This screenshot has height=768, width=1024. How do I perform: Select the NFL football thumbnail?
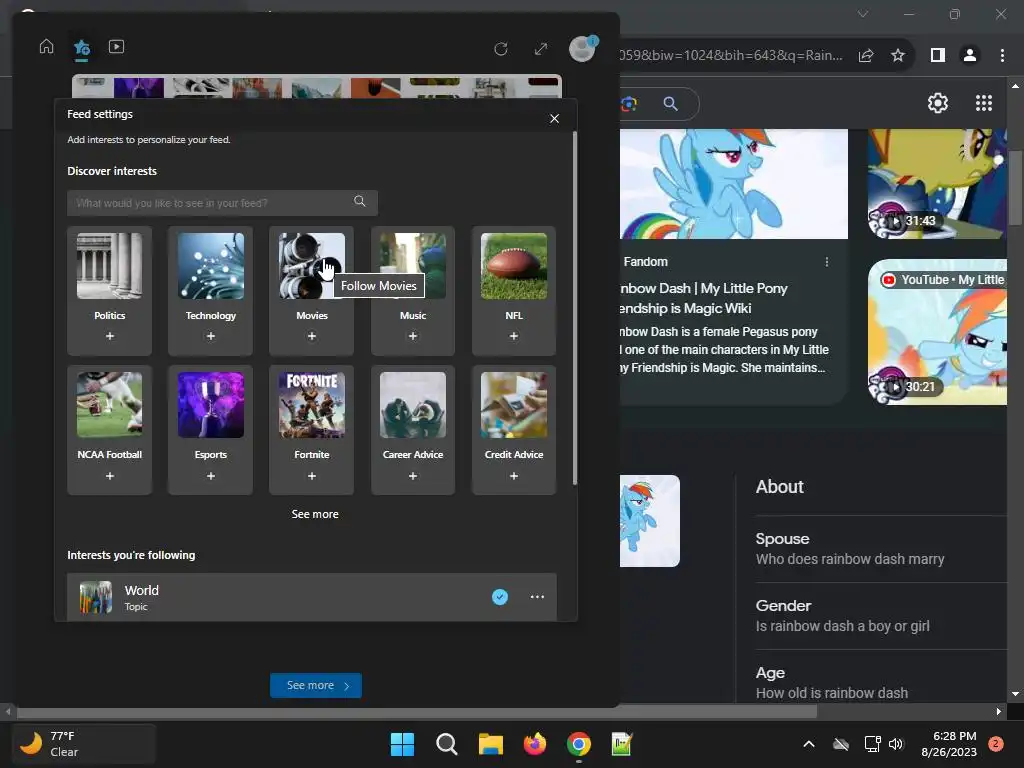coord(514,266)
